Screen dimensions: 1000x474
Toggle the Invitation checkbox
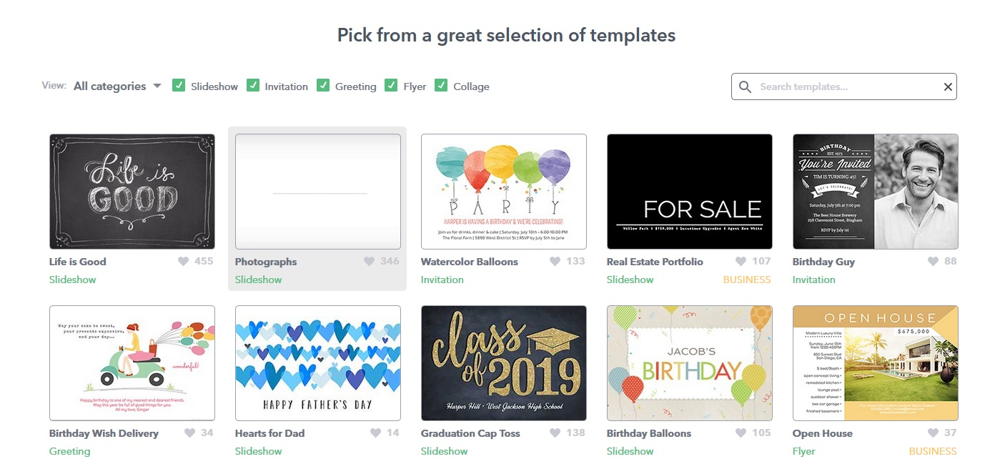tap(253, 86)
